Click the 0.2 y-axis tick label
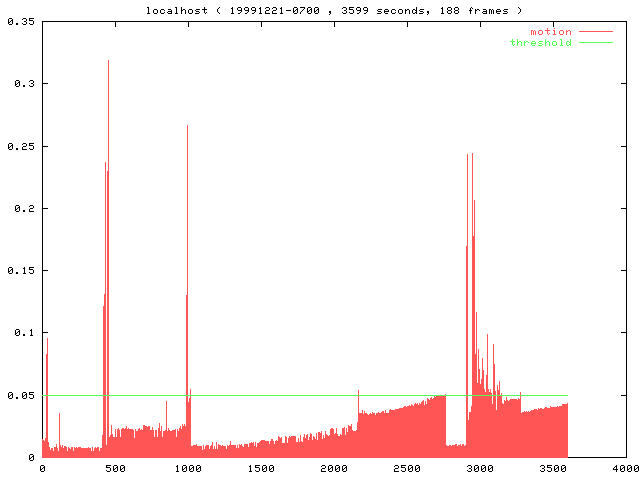Viewport: 640px width, 480px height. point(23,208)
